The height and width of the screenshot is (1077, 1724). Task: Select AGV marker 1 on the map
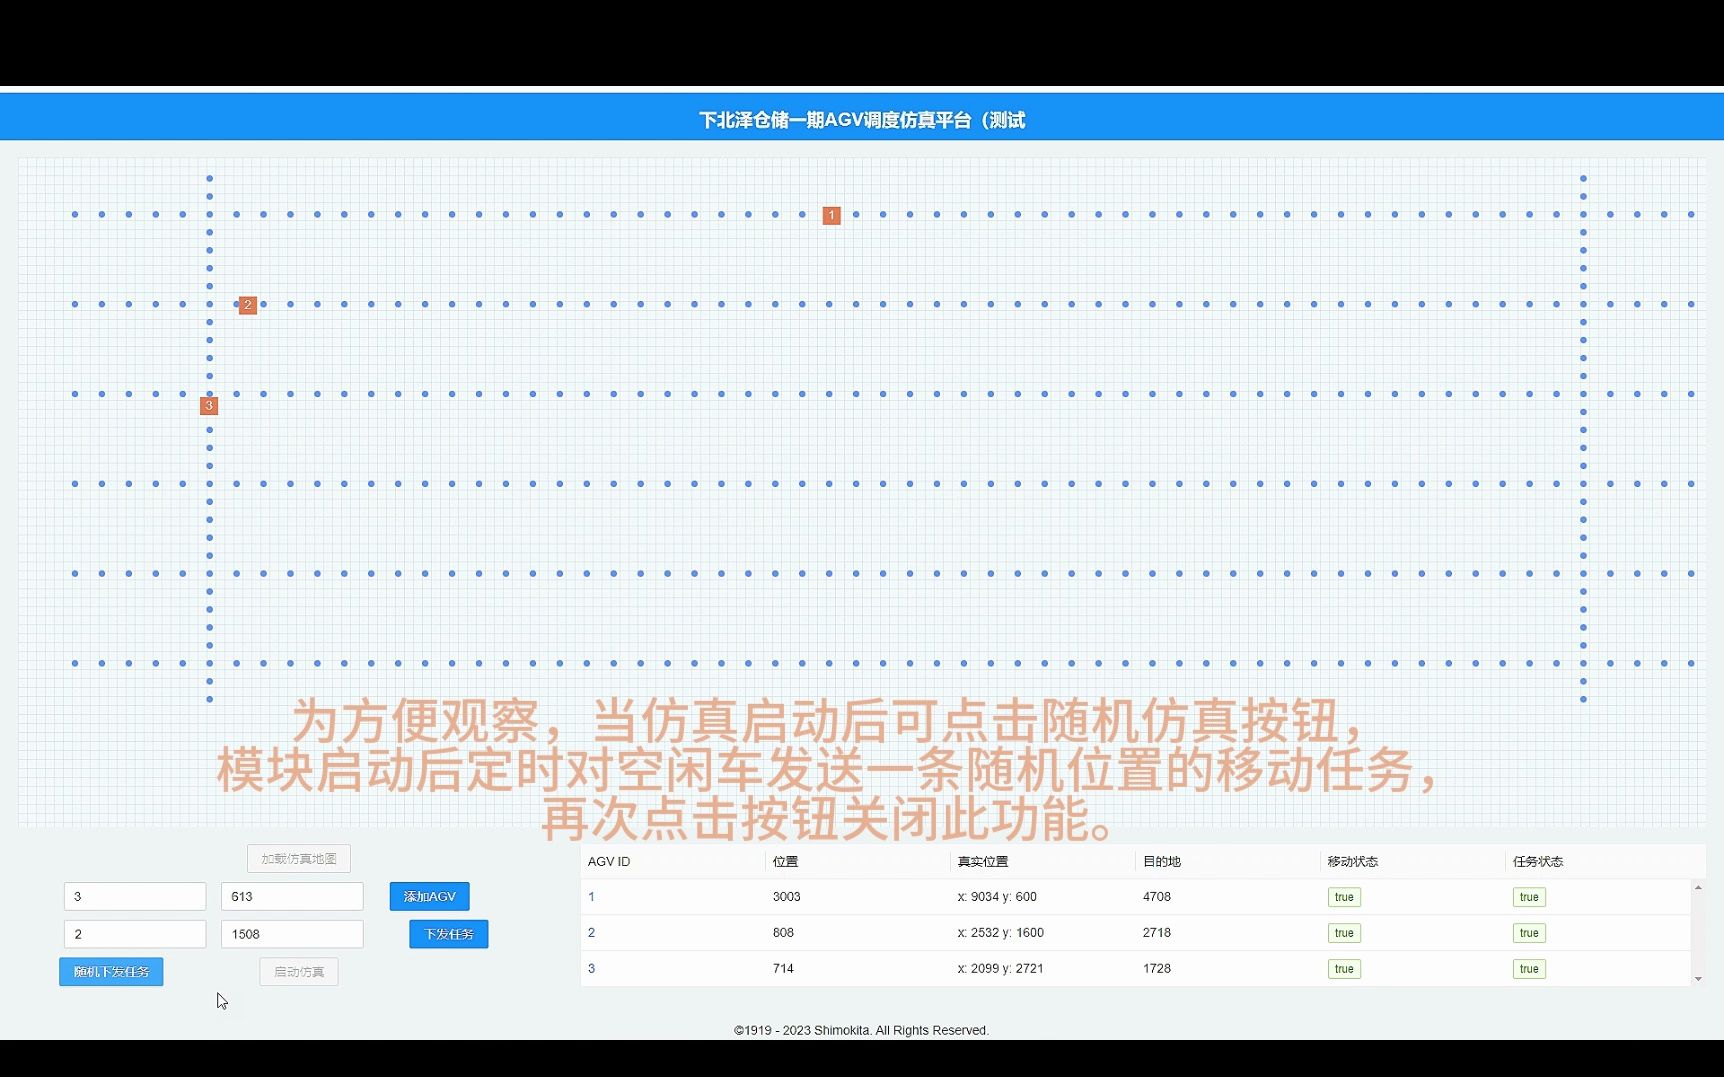coord(831,215)
